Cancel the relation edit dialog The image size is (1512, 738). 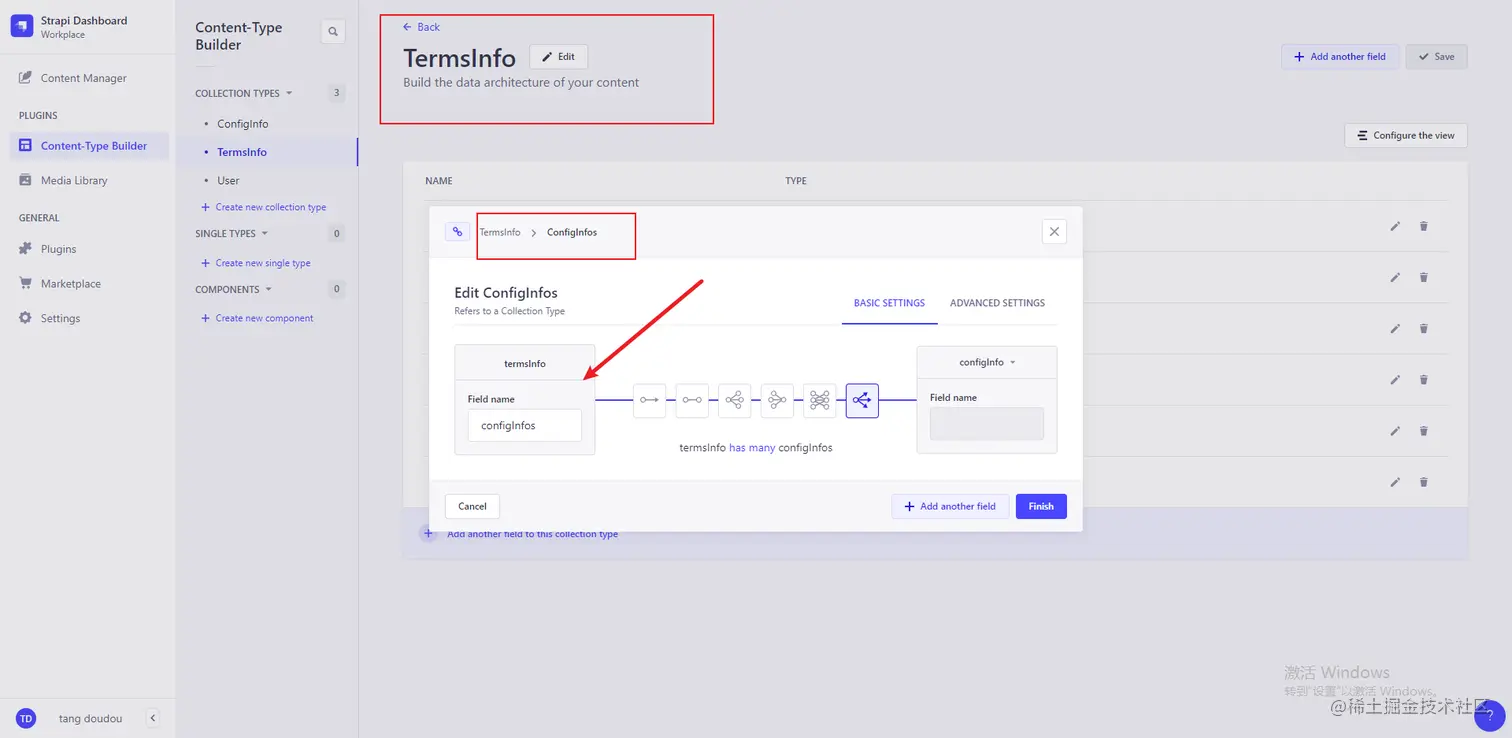coord(472,506)
